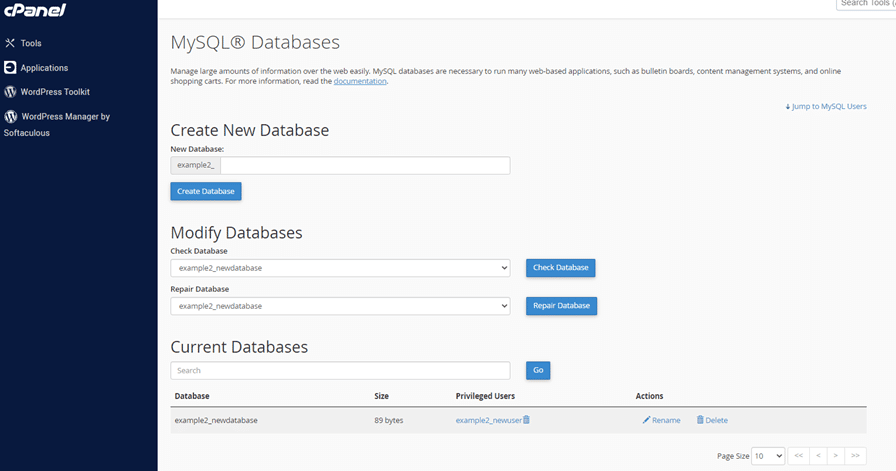
Task: Go to last page with >> button
Action: coord(855,456)
